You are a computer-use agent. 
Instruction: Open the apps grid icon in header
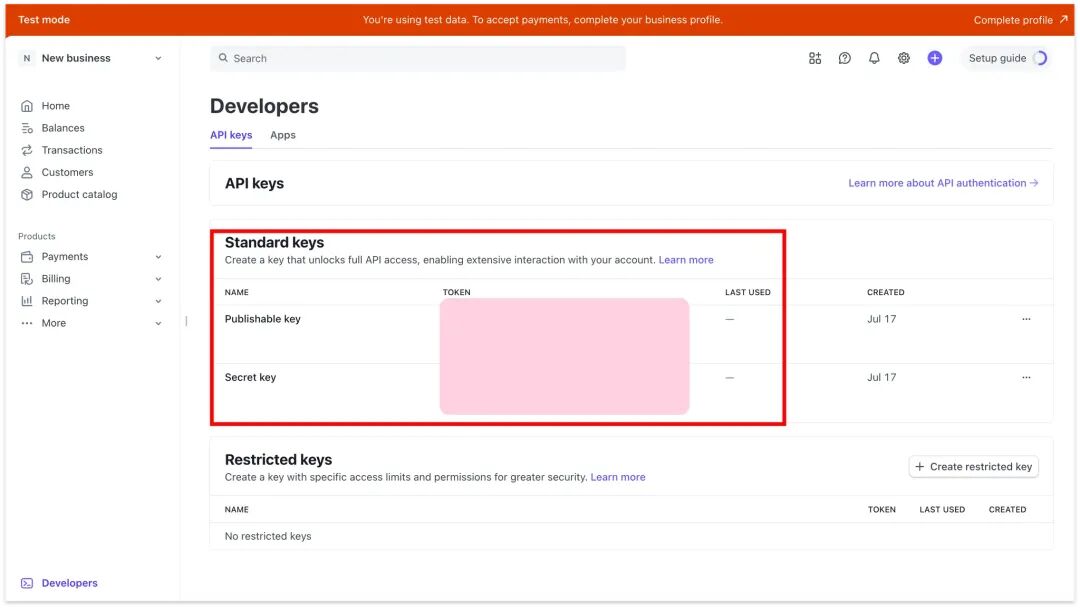pos(815,59)
